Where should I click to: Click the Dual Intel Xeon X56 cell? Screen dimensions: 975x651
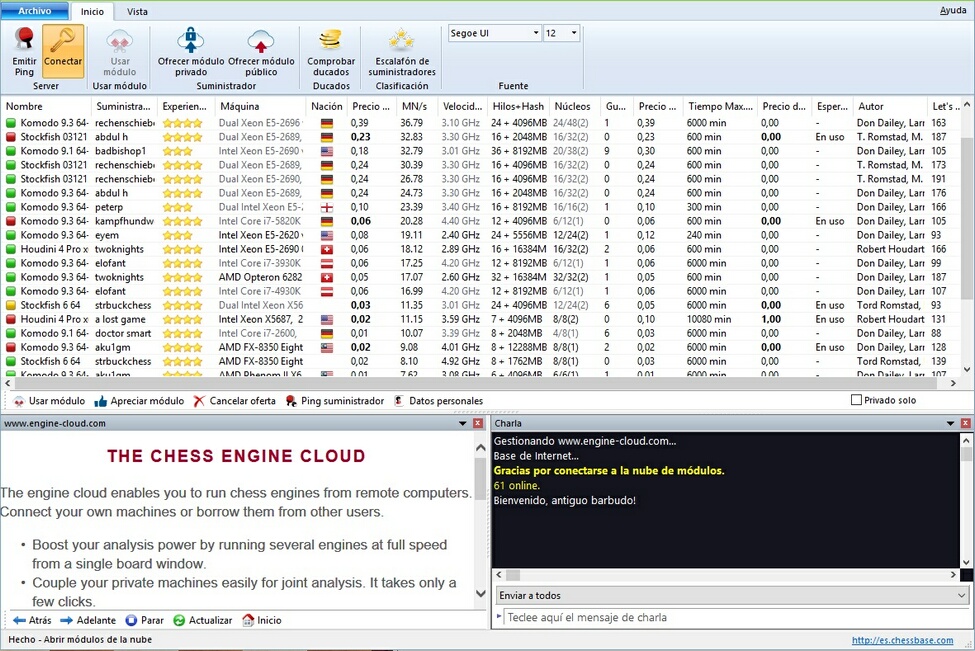(261, 305)
